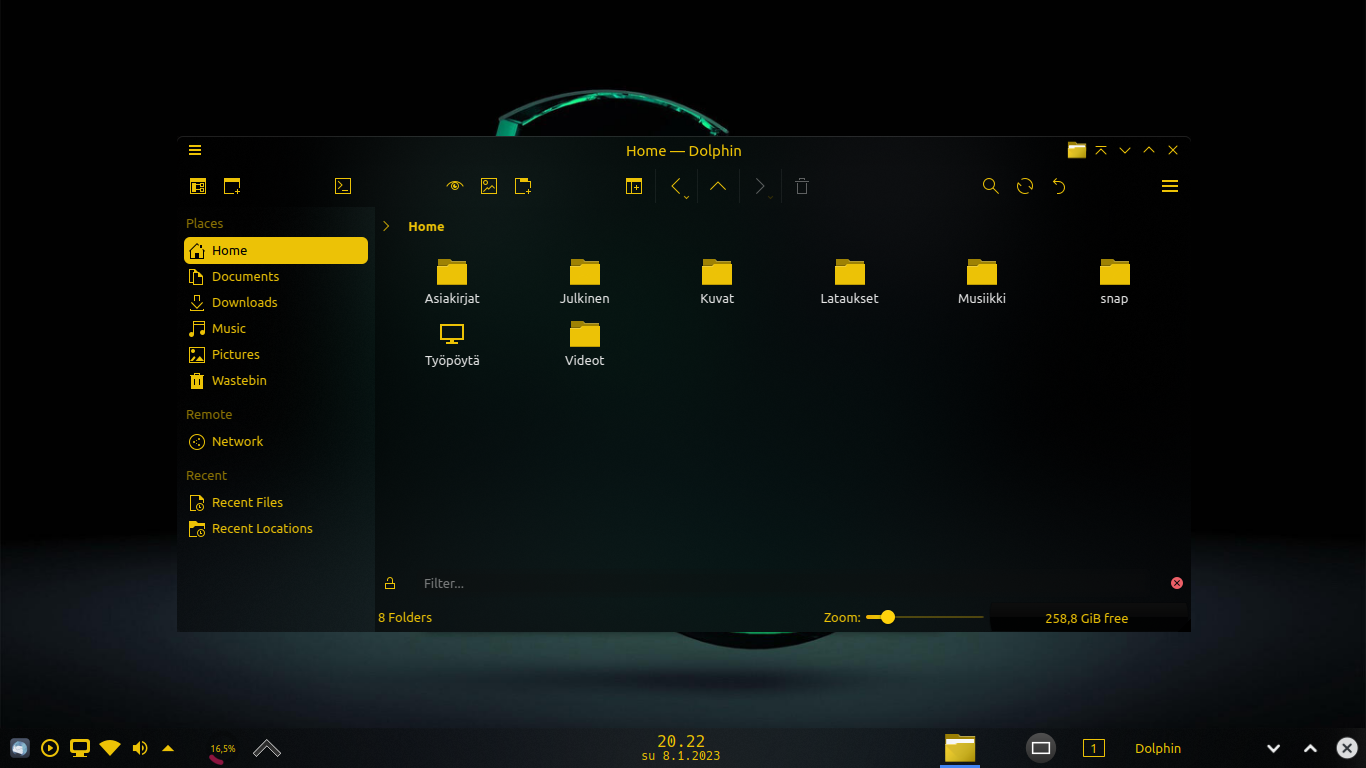Screen dimensions: 1366x768
Task: Click the folder icon in the title bar
Action: [1077, 151]
